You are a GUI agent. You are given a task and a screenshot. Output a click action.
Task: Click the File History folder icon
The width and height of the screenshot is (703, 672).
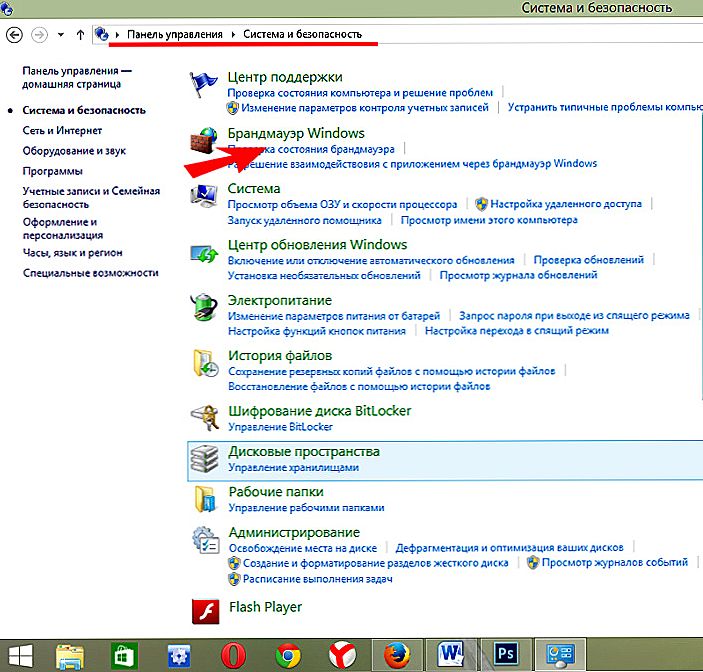click(x=206, y=363)
